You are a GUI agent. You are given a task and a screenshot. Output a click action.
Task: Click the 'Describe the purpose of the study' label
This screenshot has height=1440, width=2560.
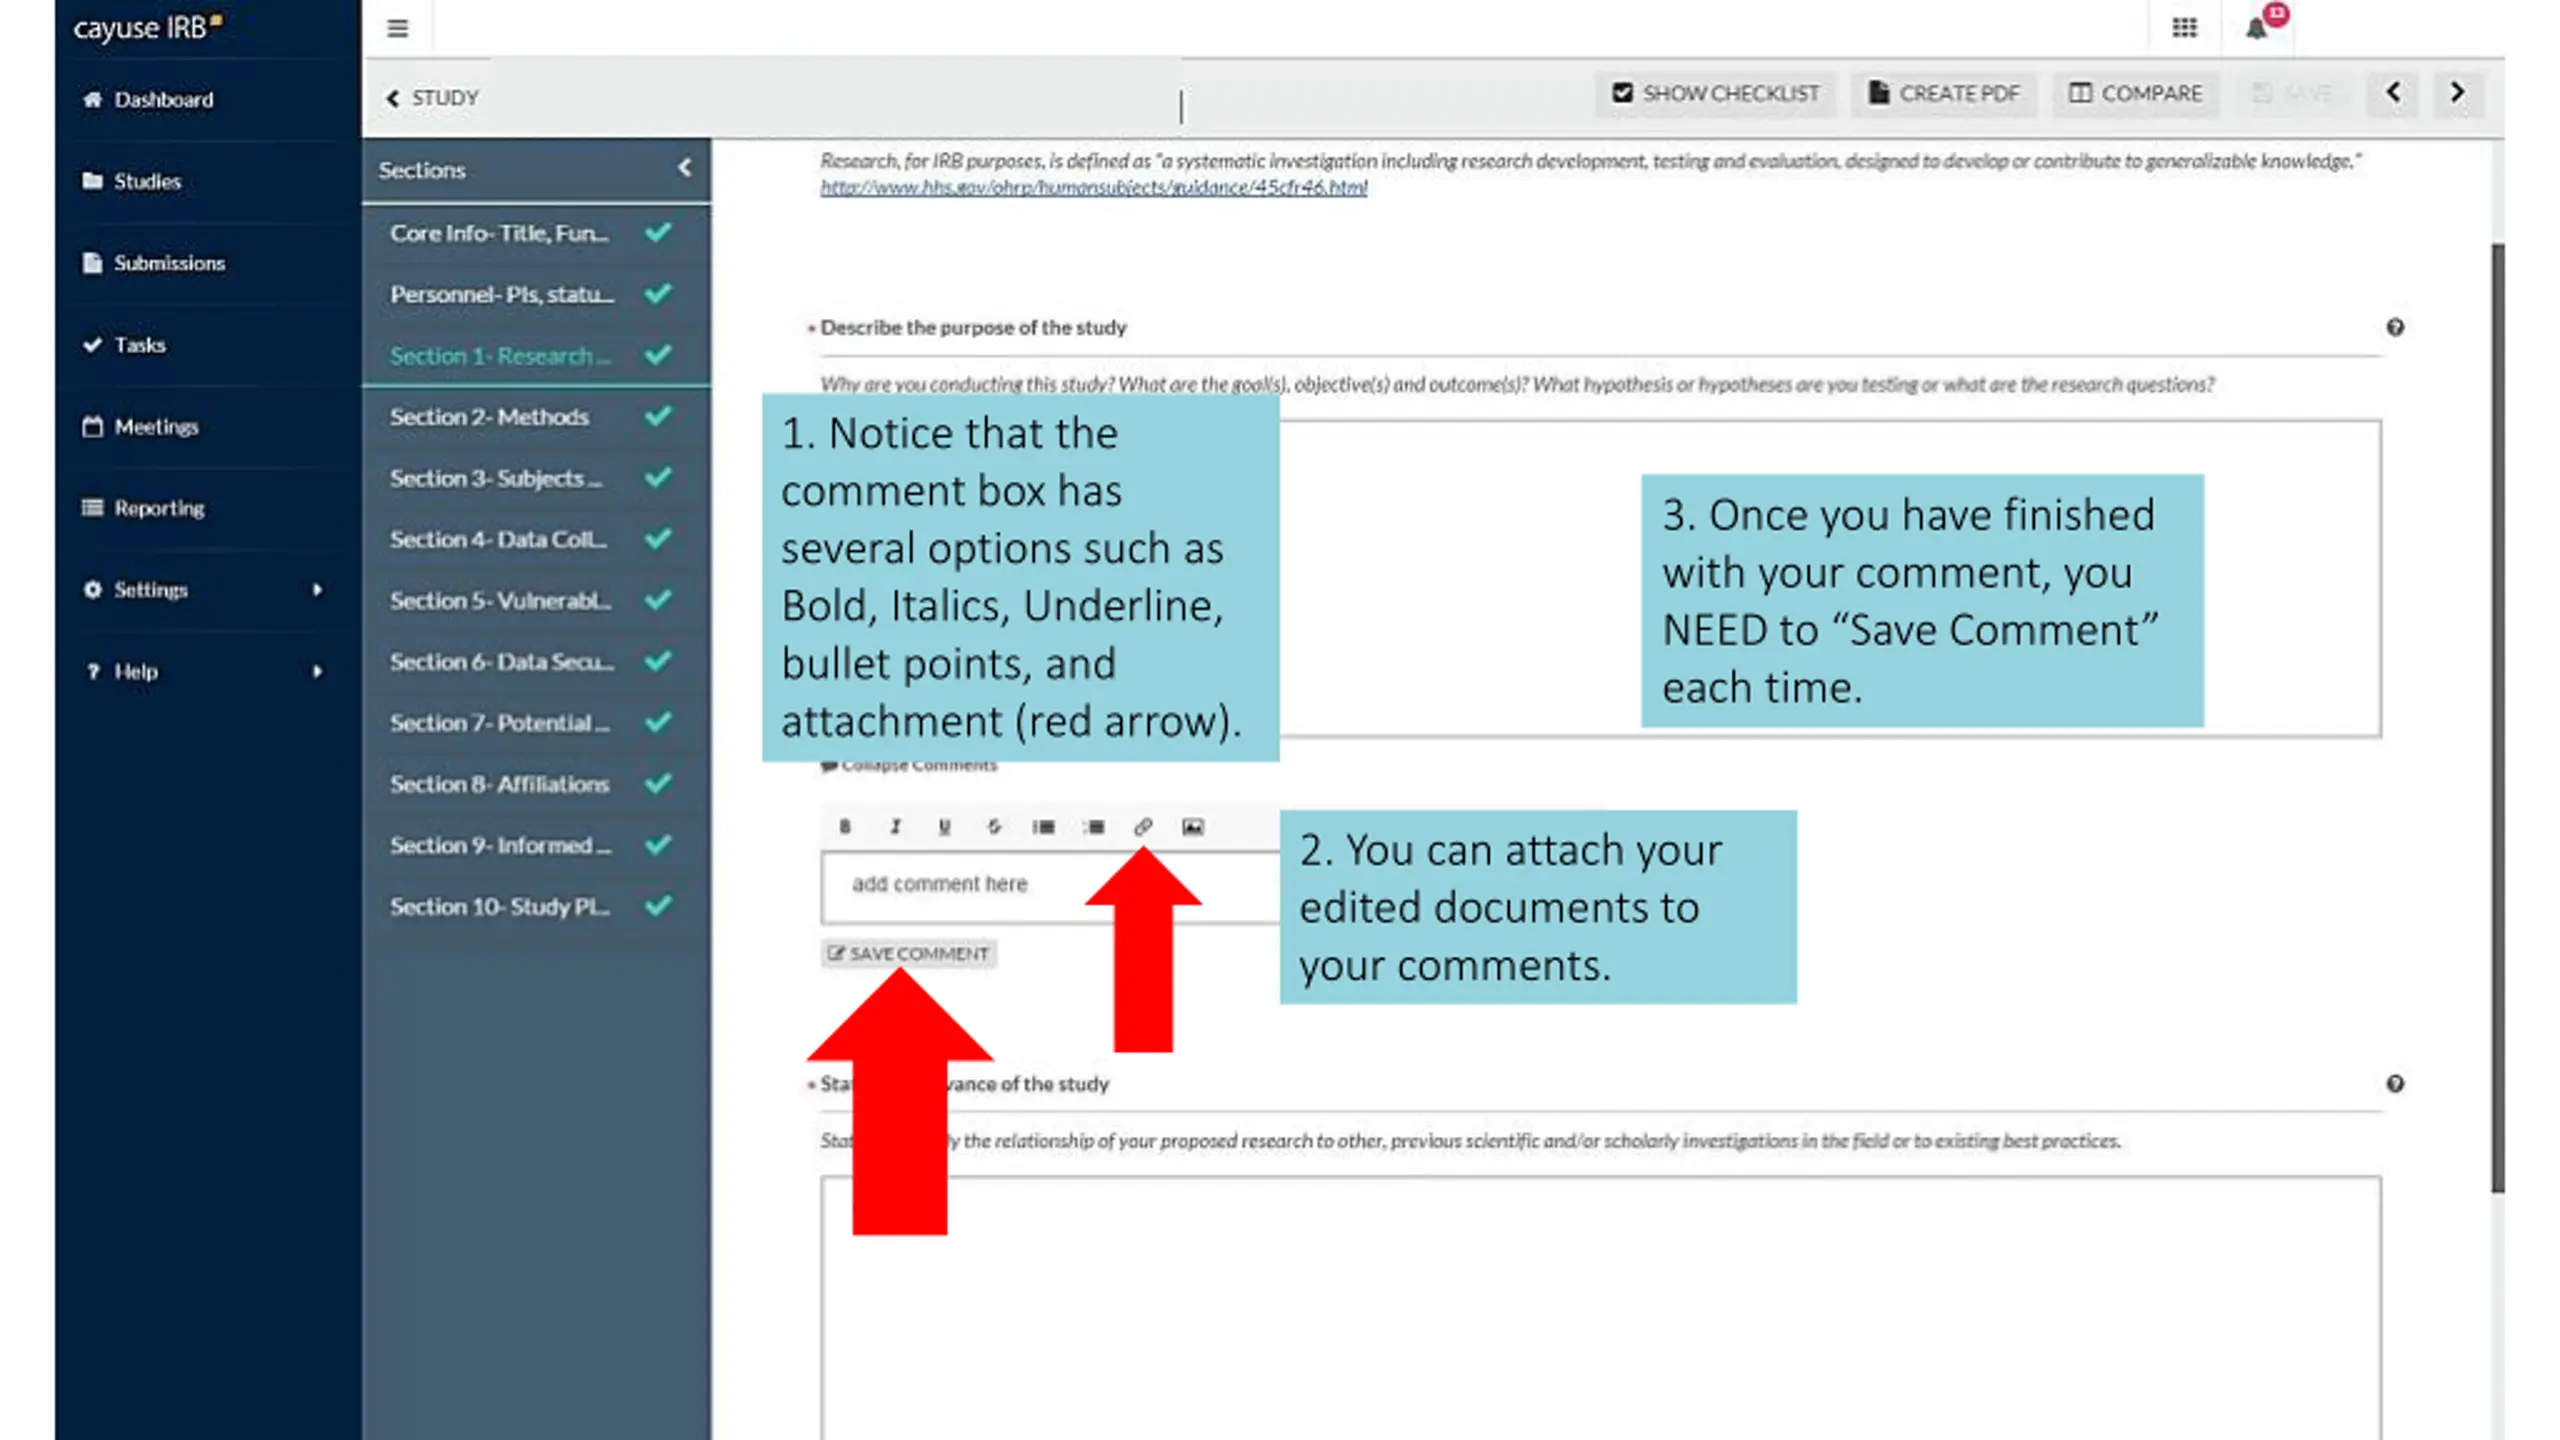pyautogui.click(x=973, y=327)
